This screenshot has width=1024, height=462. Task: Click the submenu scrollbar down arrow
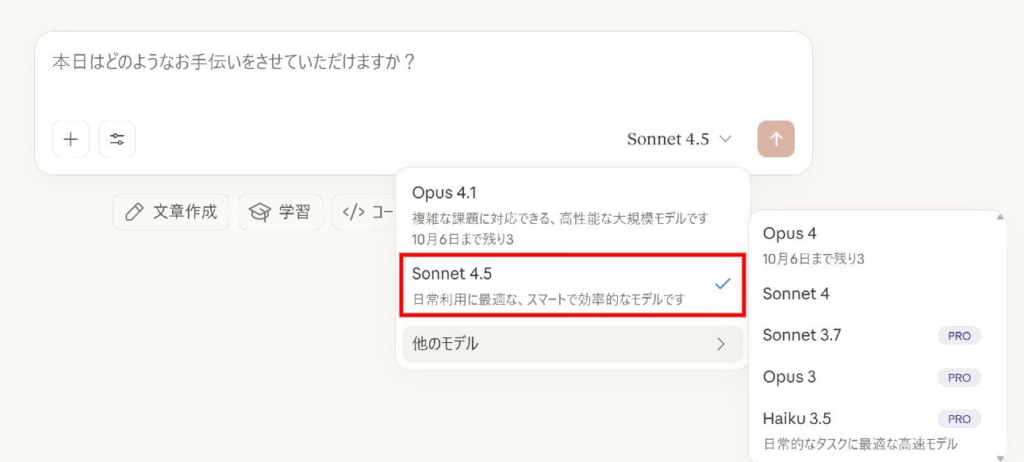click(1000, 457)
